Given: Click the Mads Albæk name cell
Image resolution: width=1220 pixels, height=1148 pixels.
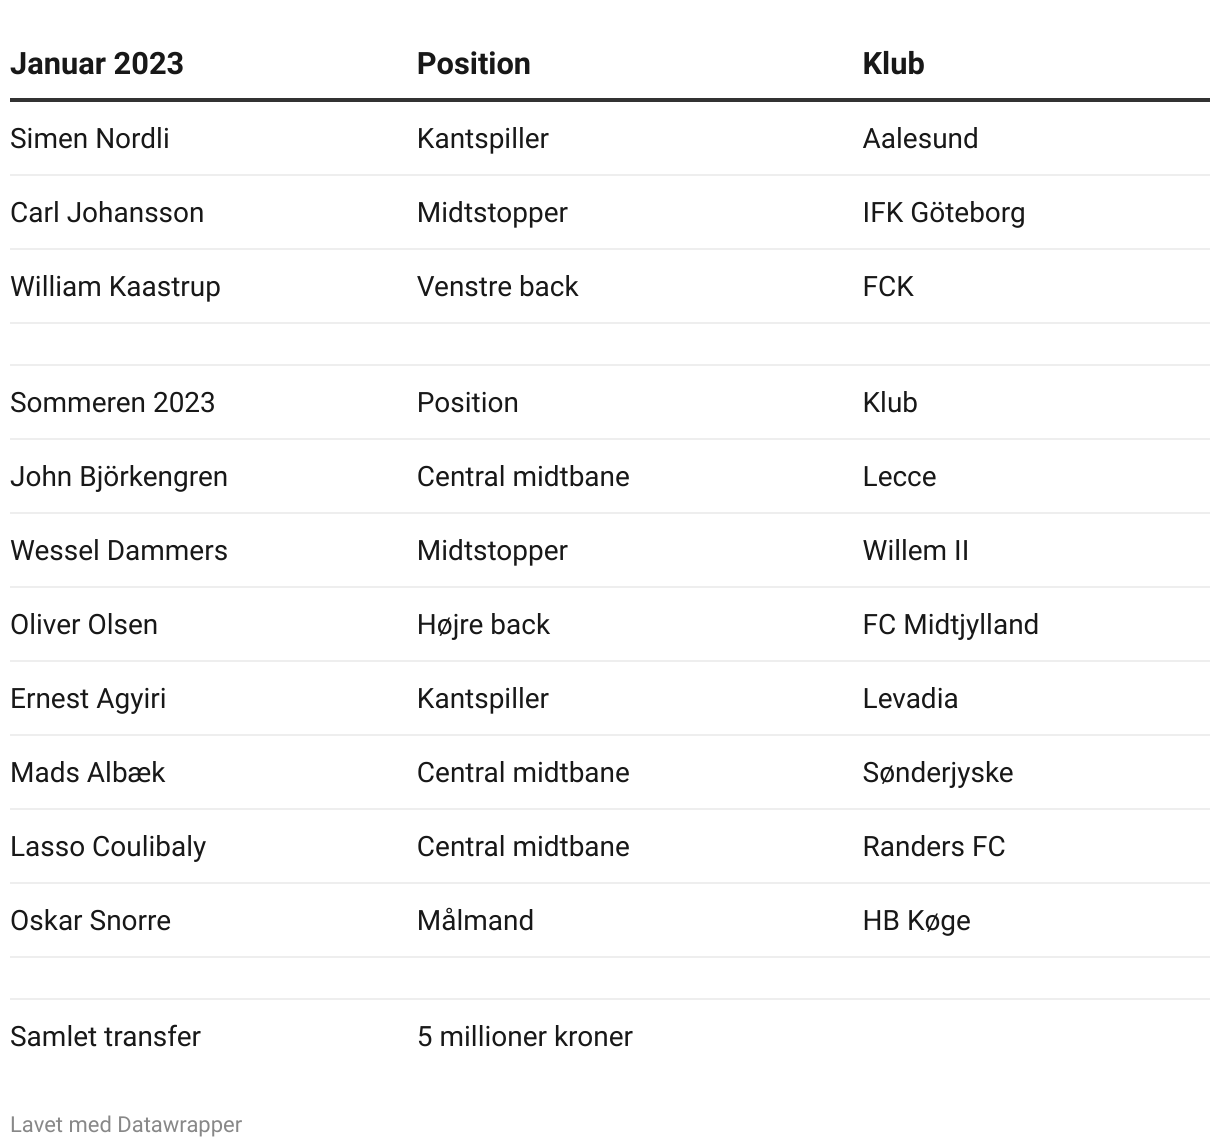Looking at the screenshot, I should point(88,772).
